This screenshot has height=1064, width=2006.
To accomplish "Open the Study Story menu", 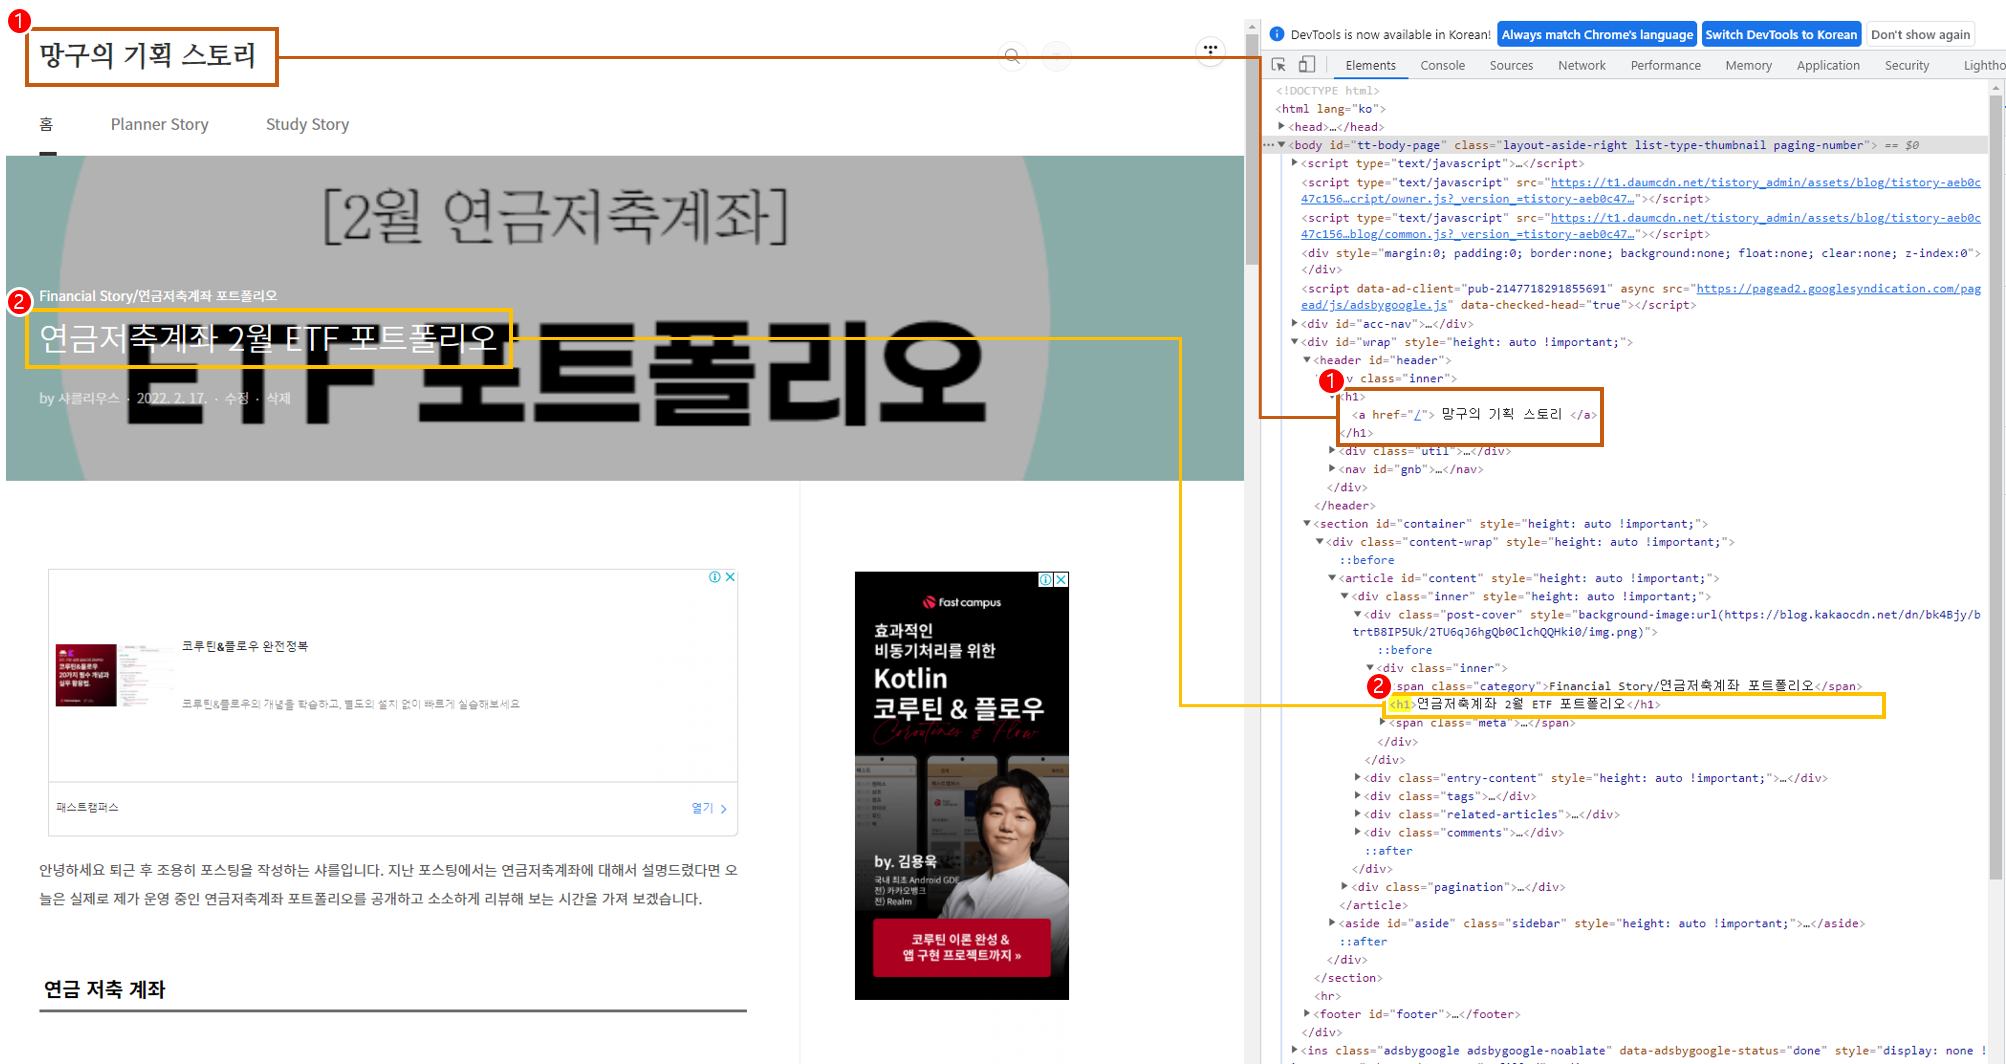I will click(x=307, y=124).
